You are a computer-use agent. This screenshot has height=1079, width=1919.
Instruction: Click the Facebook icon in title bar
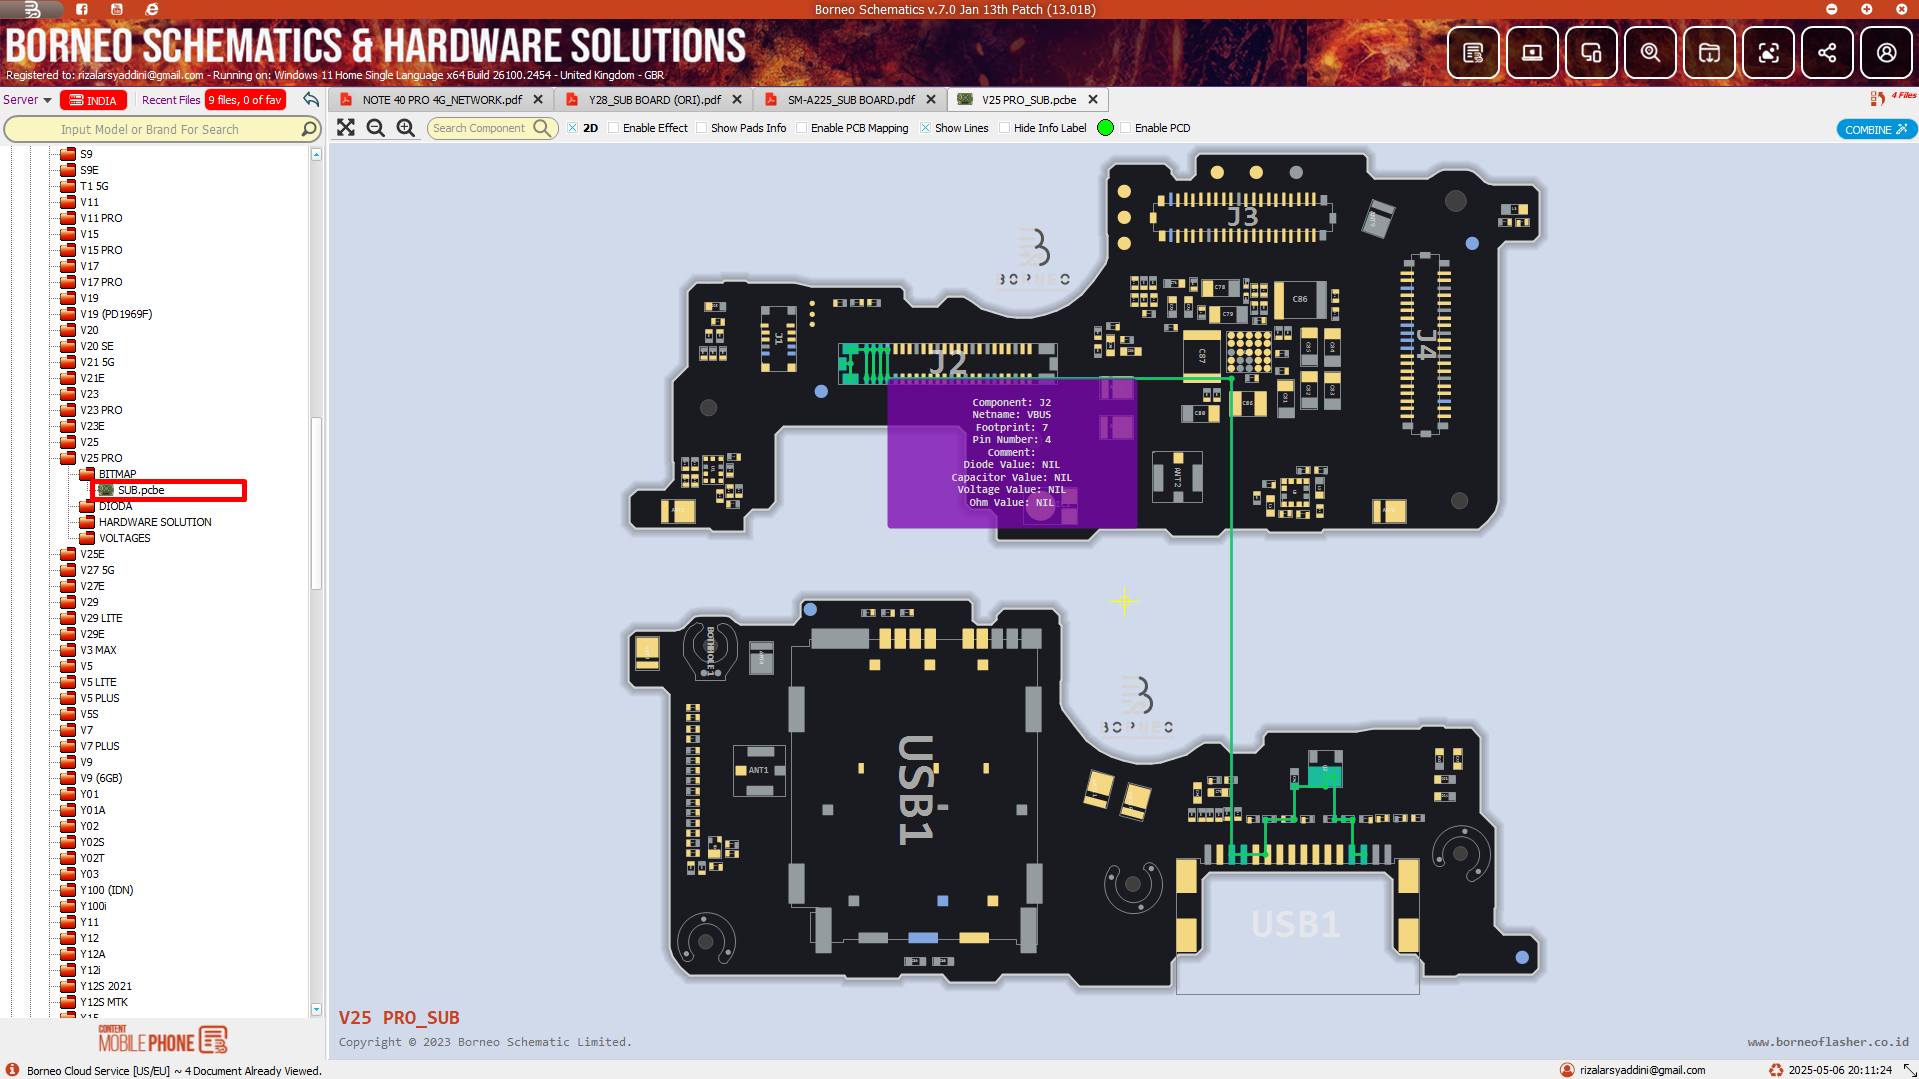tap(82, 9)
